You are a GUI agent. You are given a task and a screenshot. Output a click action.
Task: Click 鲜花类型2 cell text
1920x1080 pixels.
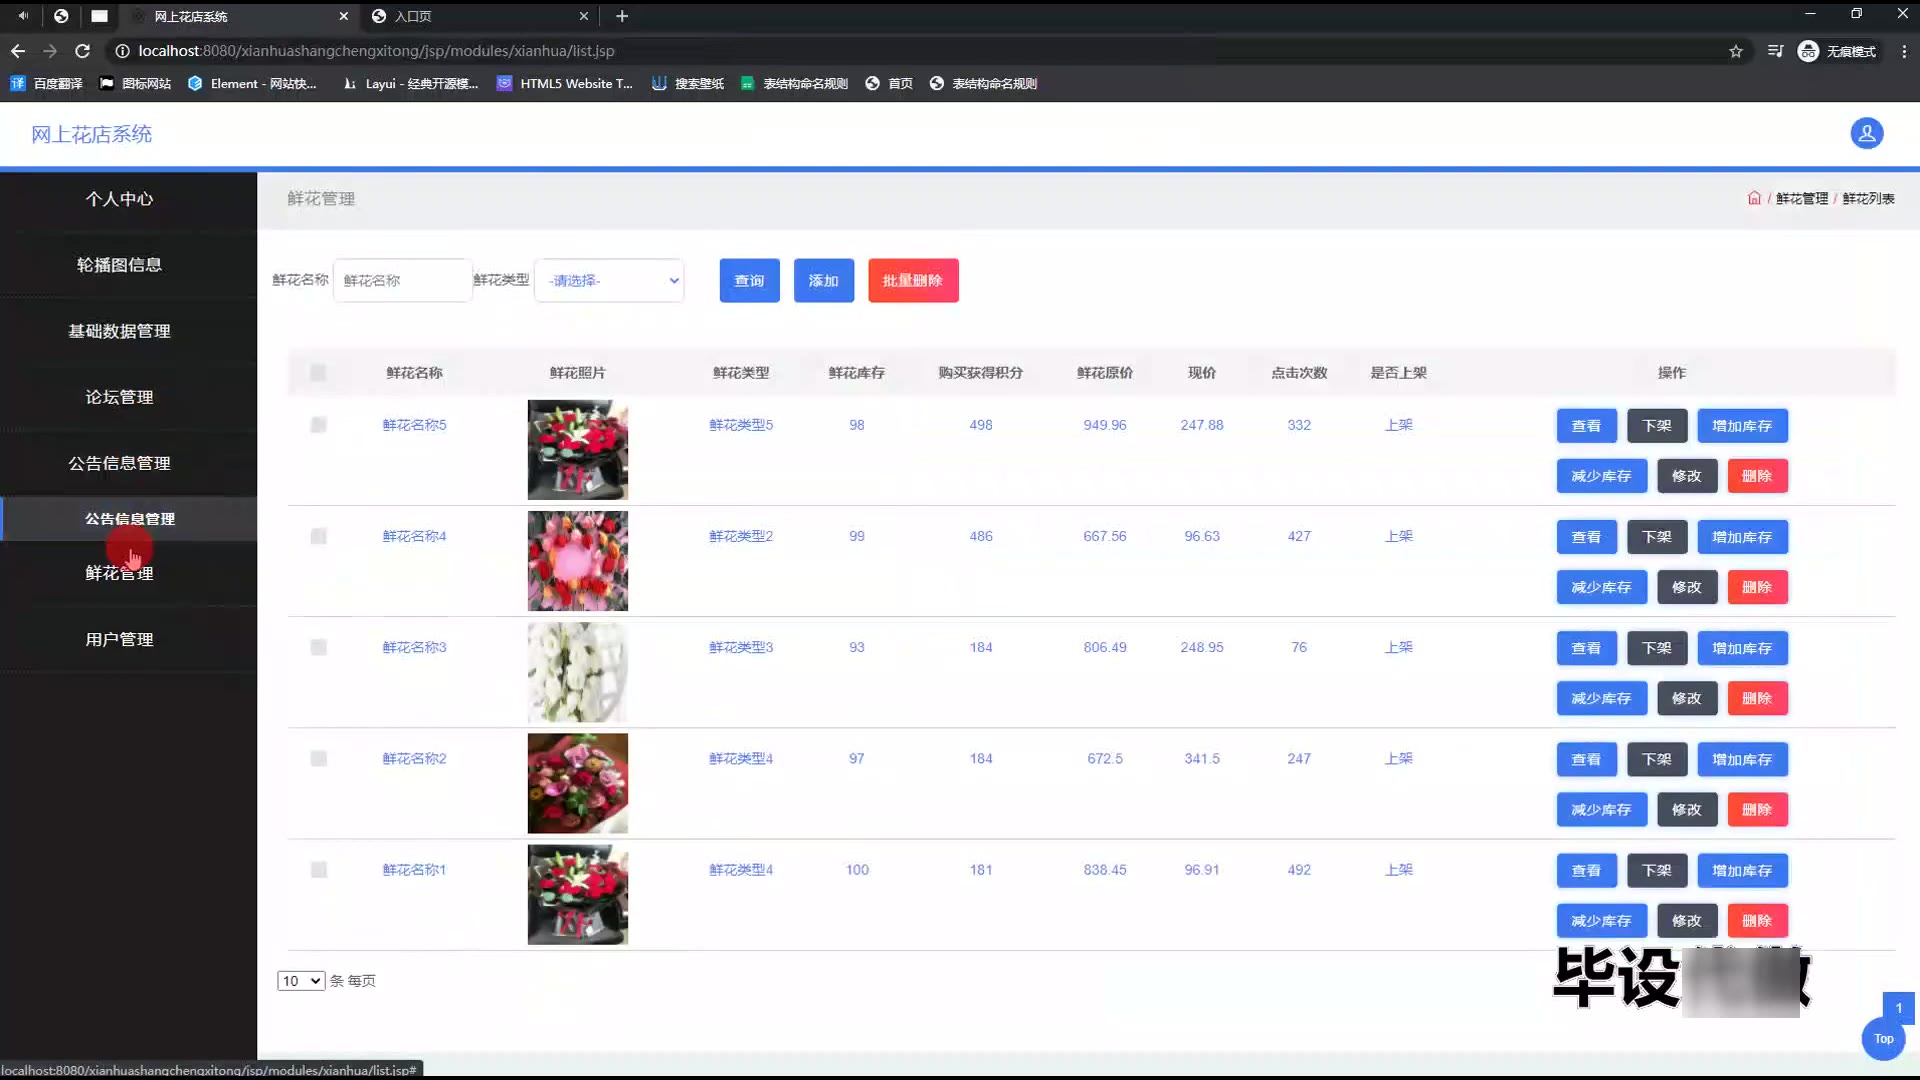click(741, 536)
